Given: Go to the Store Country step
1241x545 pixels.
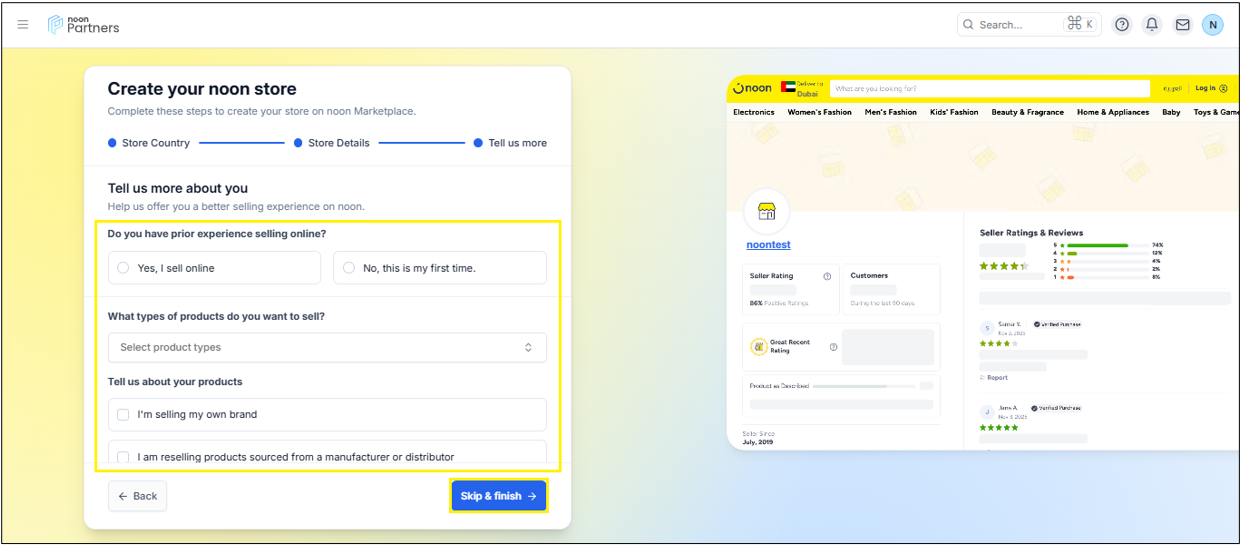Looking at the screenshot, I should pyautogui.click(x=148, y=143).
